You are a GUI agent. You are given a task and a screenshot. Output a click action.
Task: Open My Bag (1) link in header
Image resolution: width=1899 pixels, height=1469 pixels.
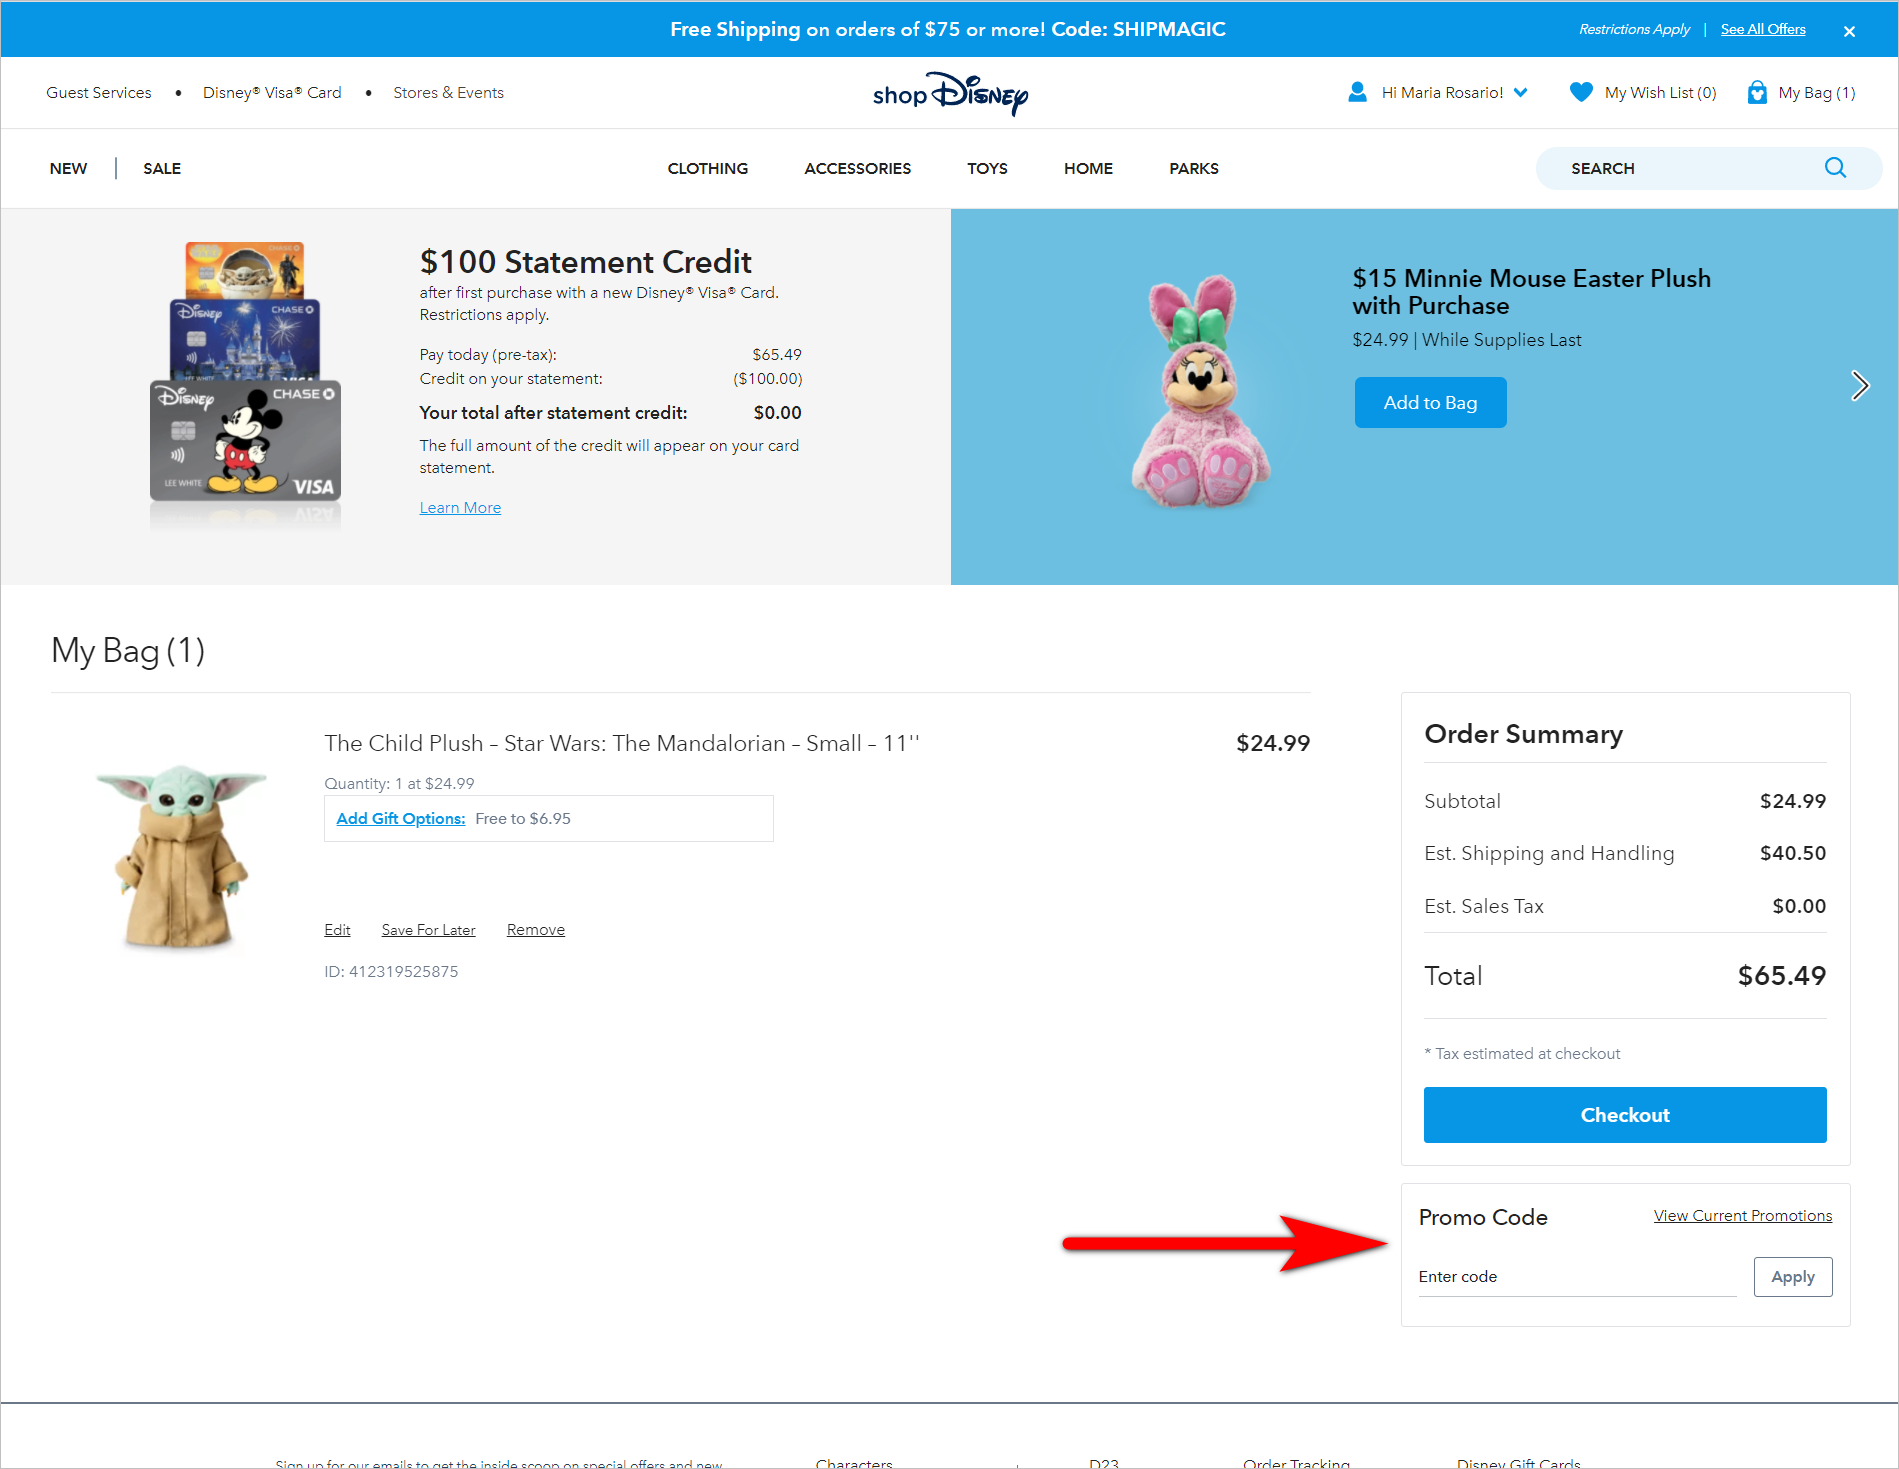[x=1816, y=92]
